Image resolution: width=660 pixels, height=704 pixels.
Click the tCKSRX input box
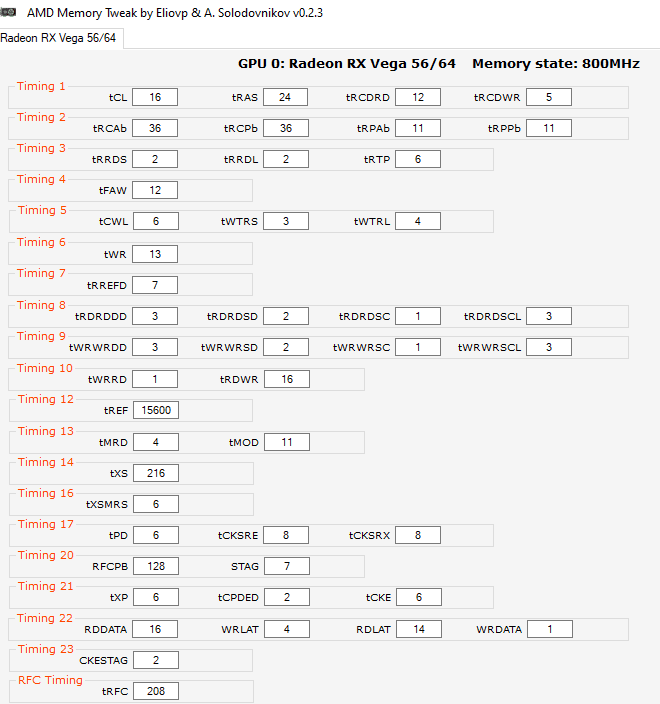click(x=418, y=535)
